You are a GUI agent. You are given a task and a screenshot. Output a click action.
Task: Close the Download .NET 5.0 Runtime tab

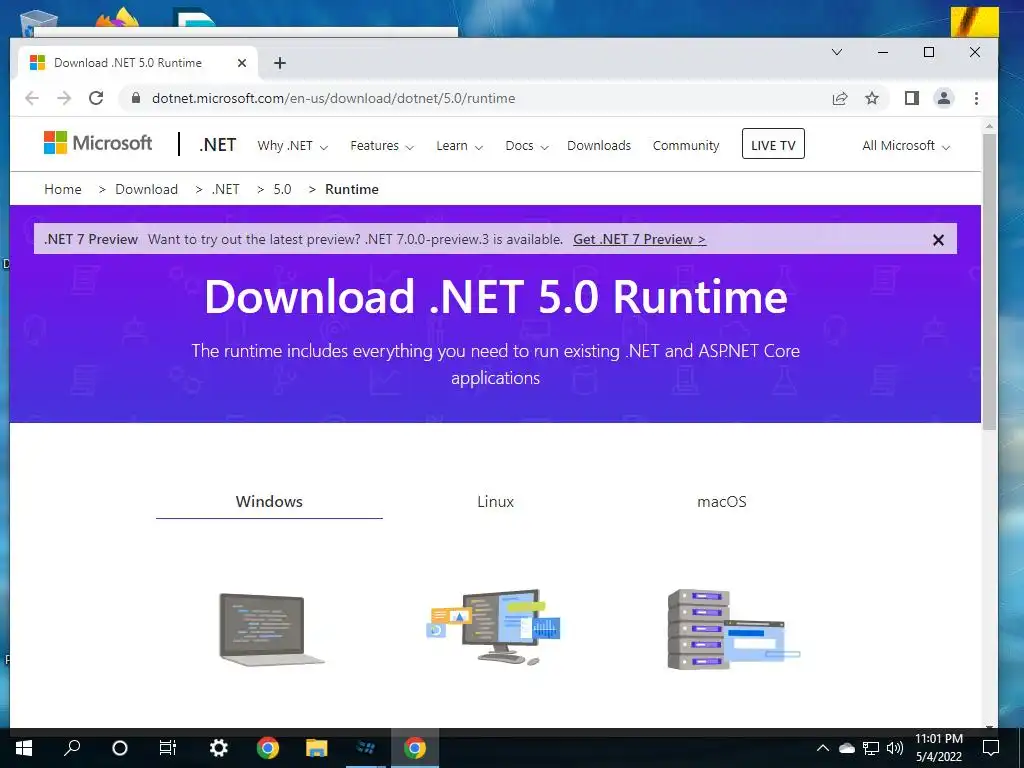242,63
